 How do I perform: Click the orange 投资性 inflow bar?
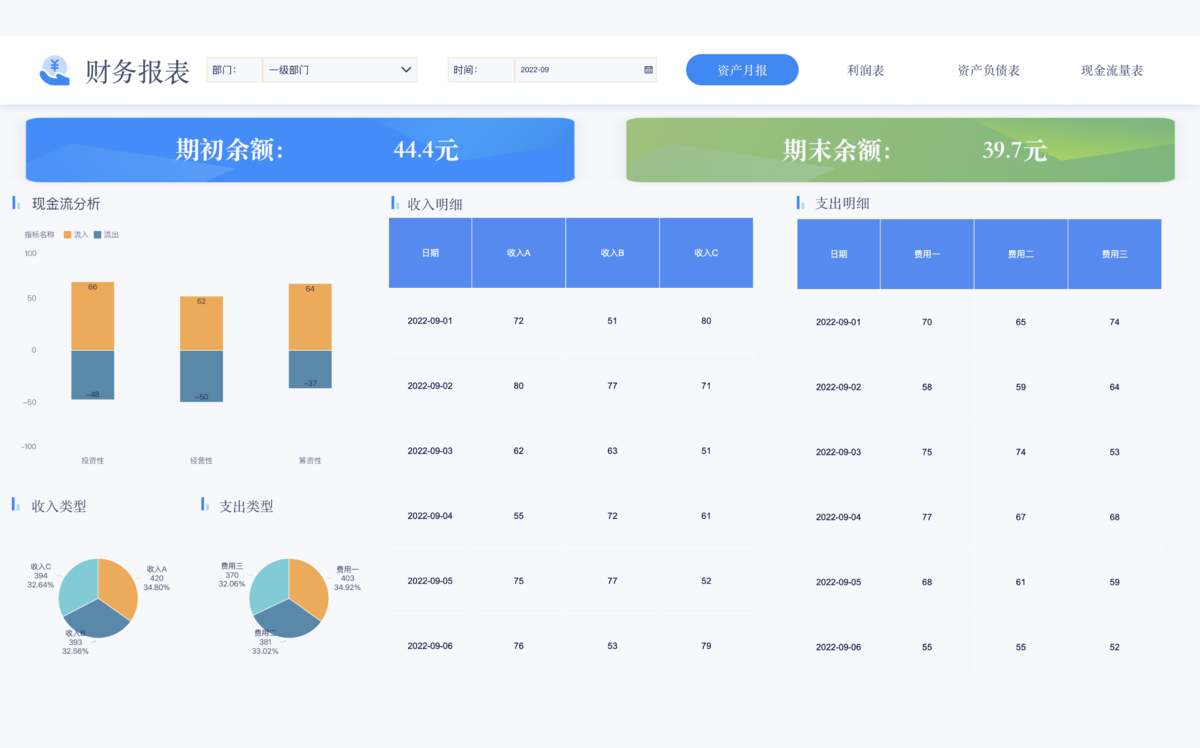93,318
